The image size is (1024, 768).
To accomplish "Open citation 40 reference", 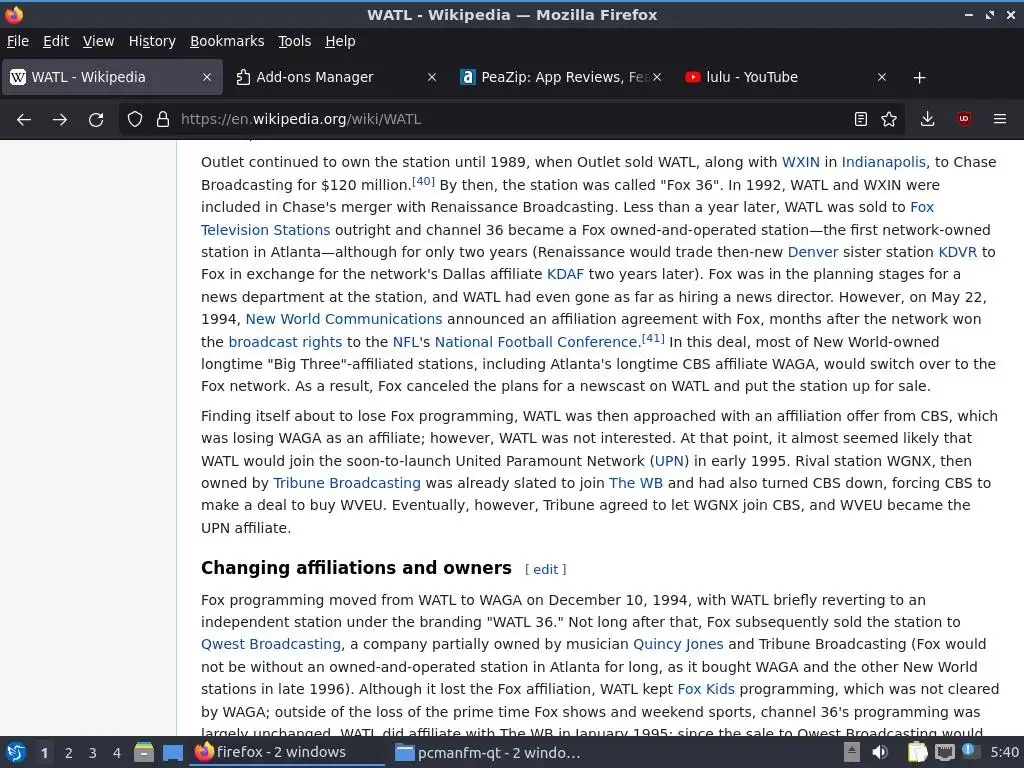I will click(423, 181).
